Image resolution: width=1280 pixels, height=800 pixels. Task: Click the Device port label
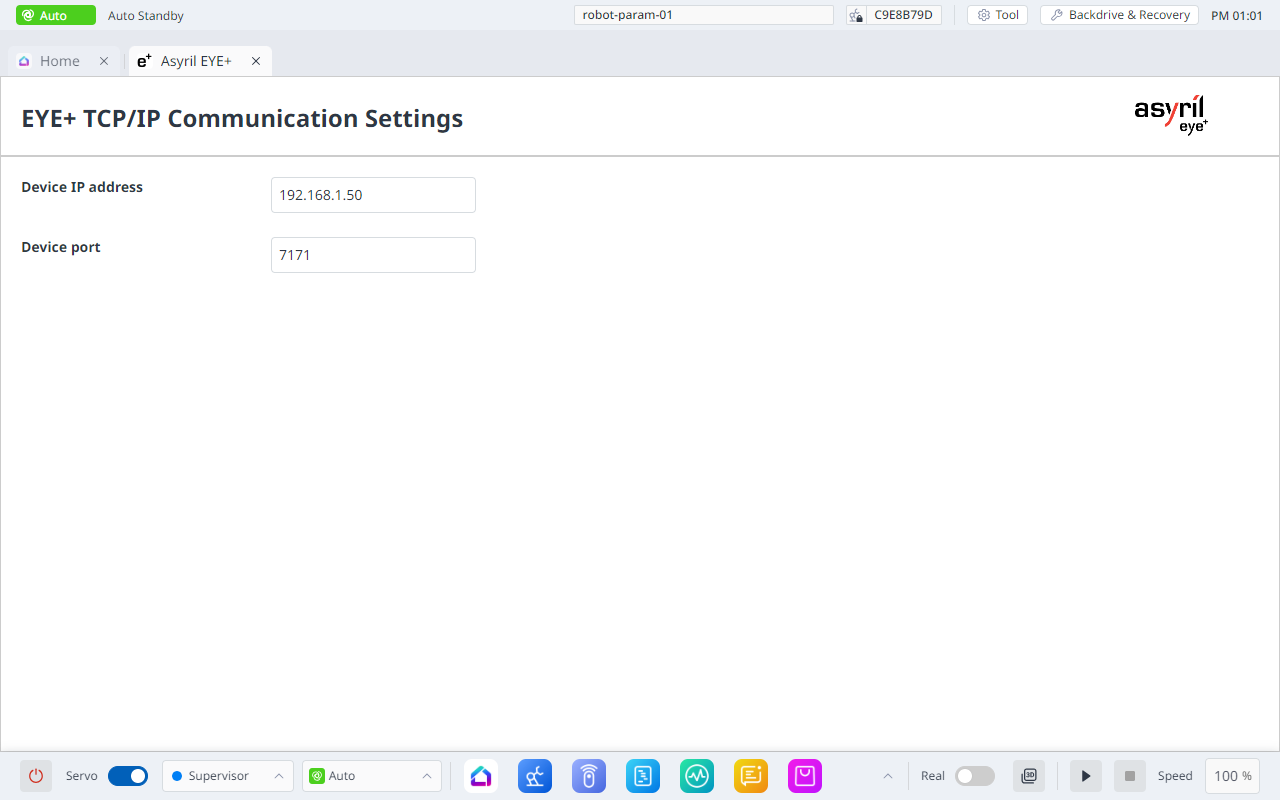[x=61, y=247]
